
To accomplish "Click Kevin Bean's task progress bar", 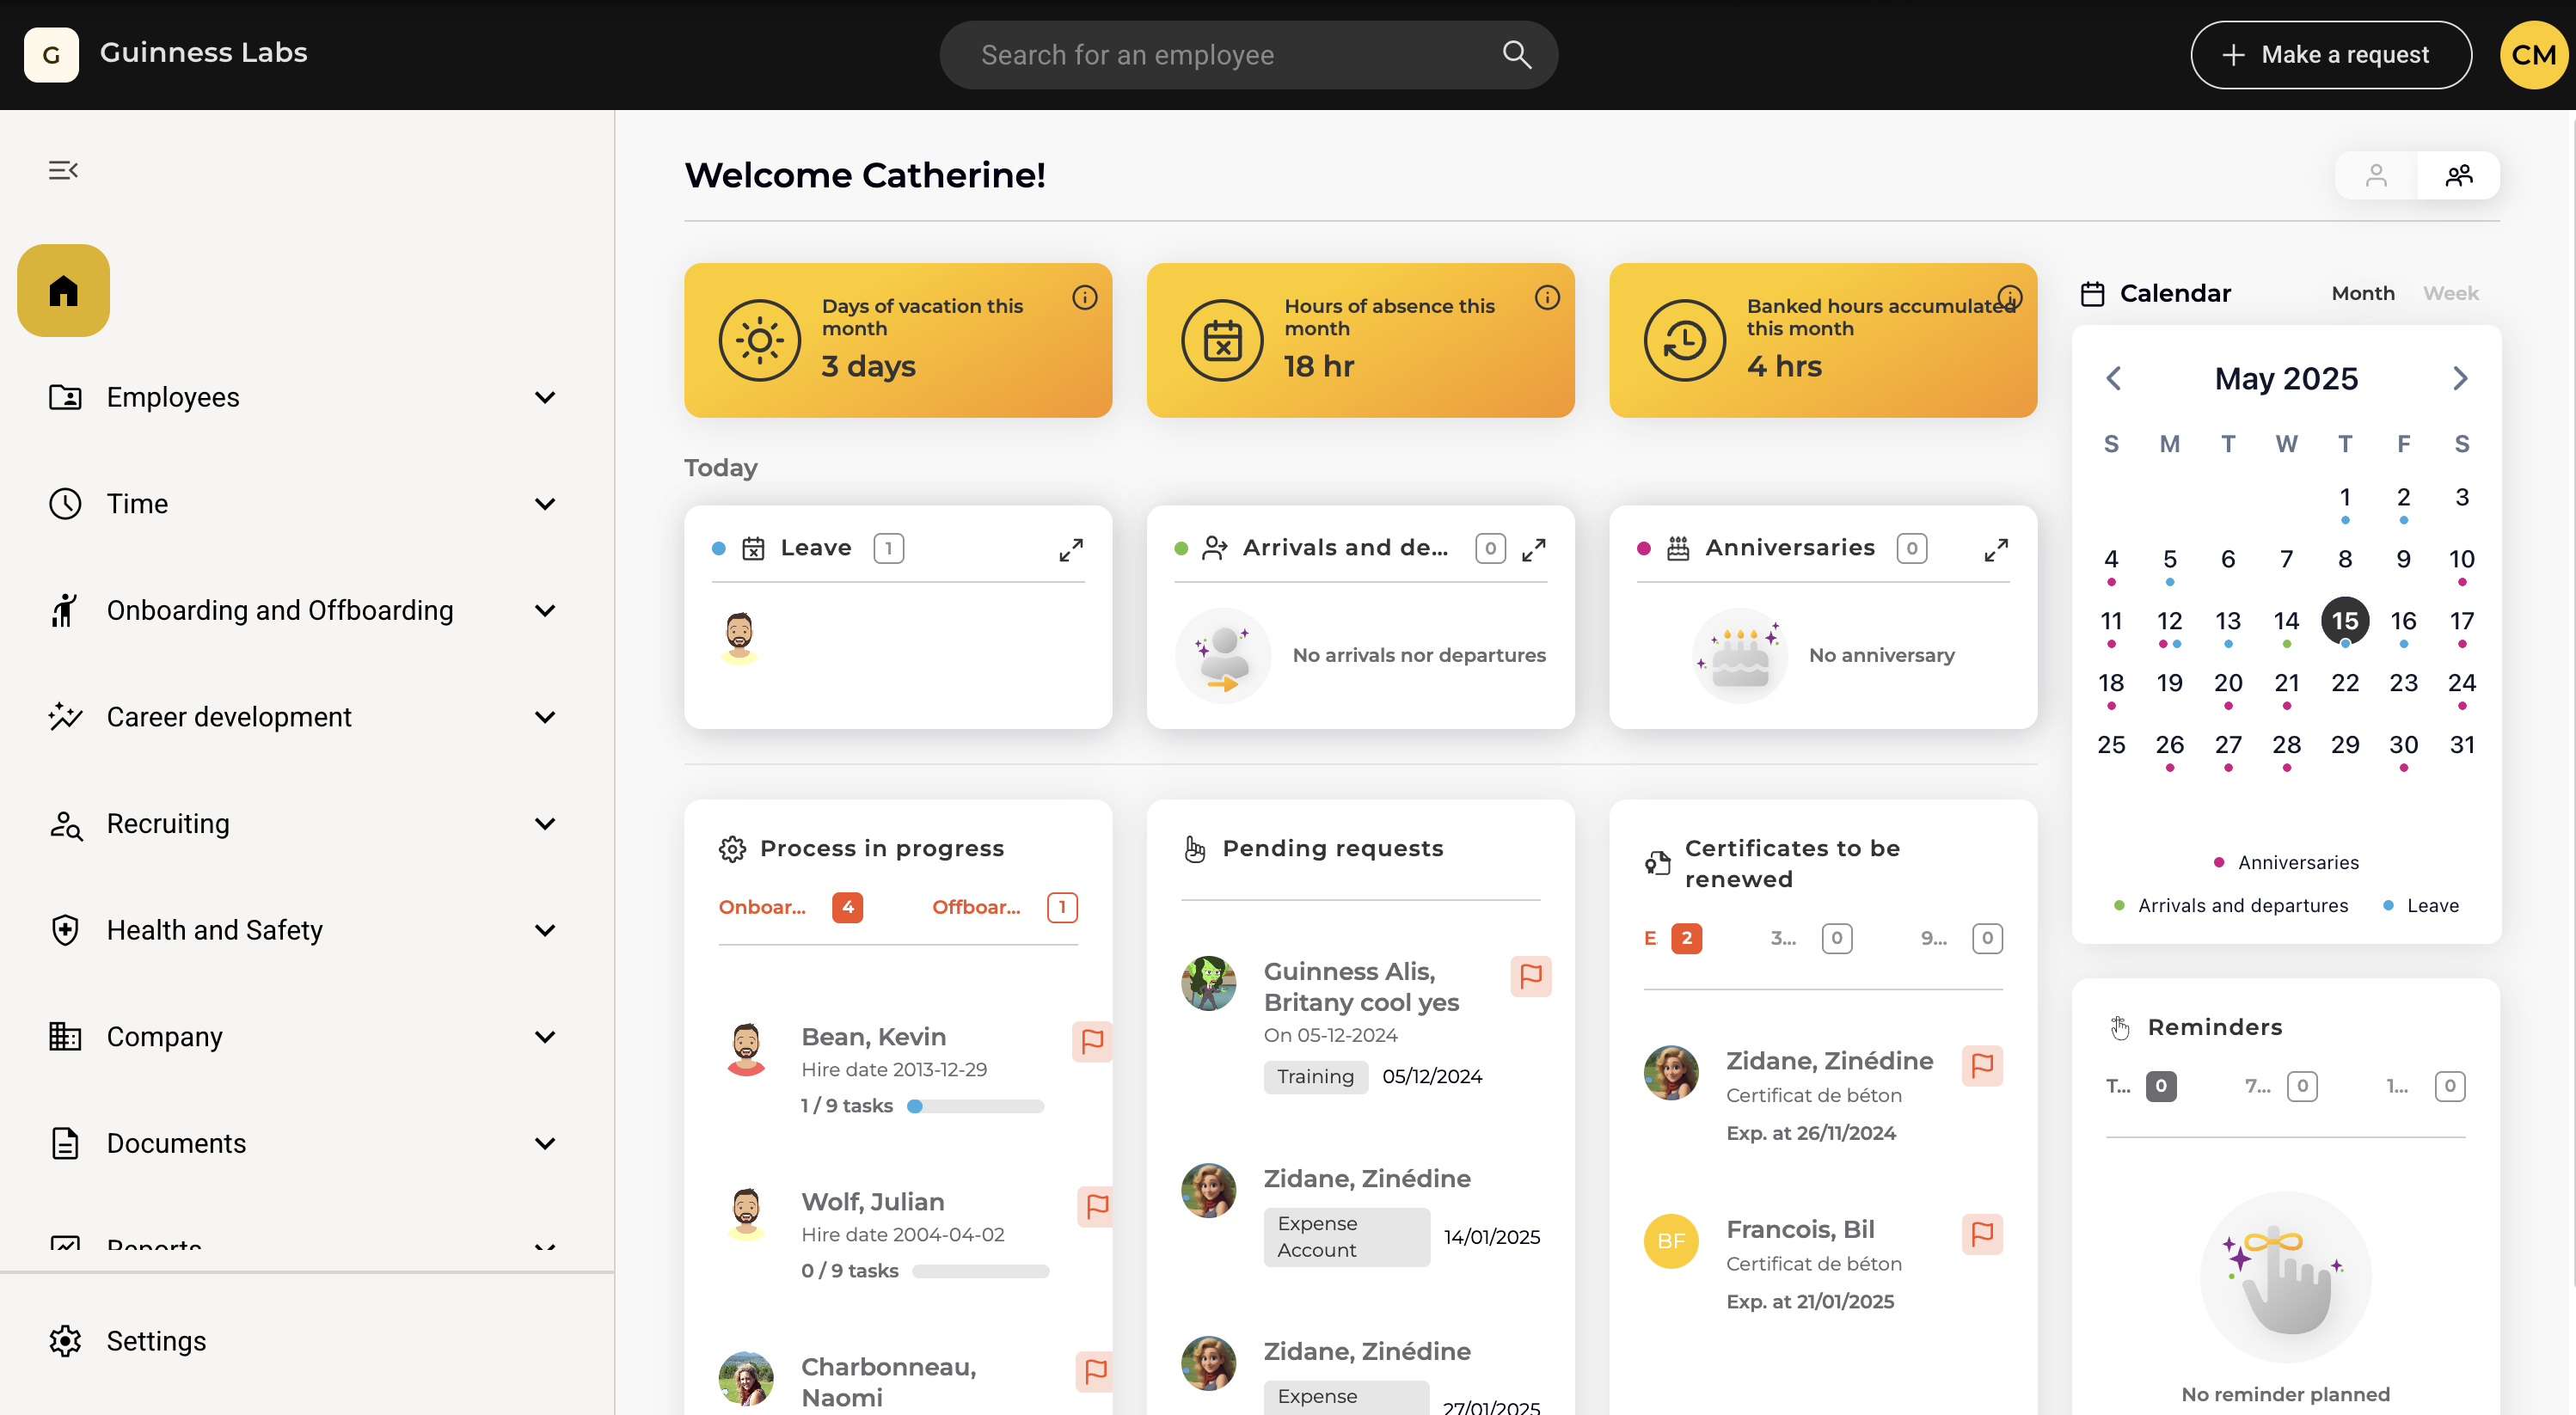I will 976,1106.
